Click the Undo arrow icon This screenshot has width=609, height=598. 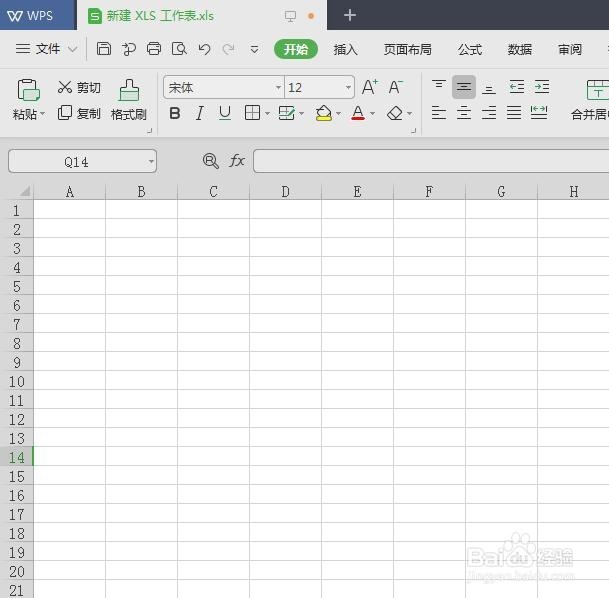click(x=204, y=49)
